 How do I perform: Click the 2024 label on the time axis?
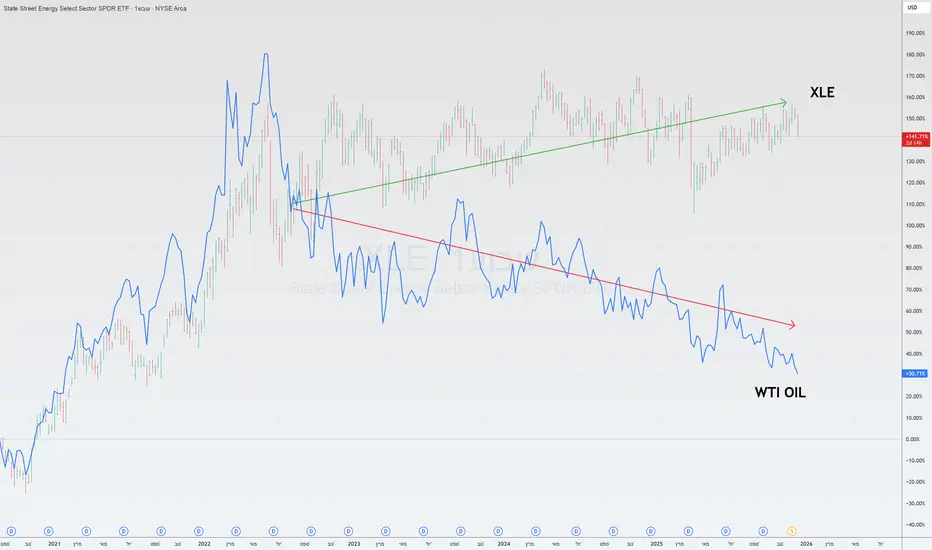503,543
